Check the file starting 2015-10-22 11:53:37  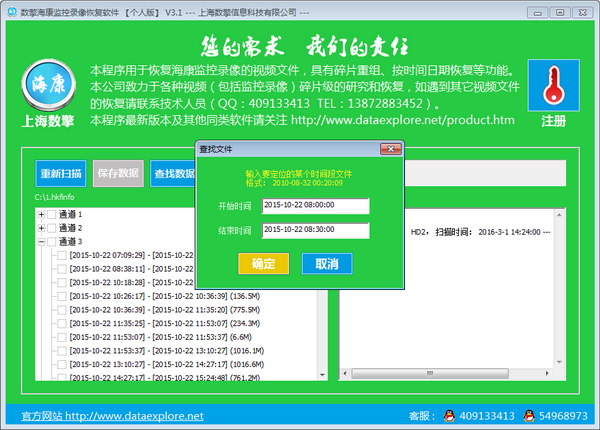(62, 351)
